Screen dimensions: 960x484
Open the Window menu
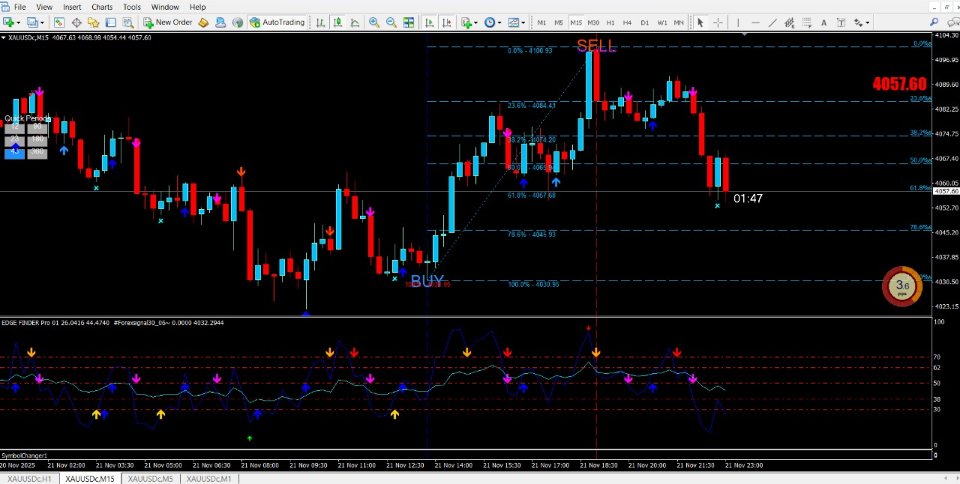click(165, 7)
